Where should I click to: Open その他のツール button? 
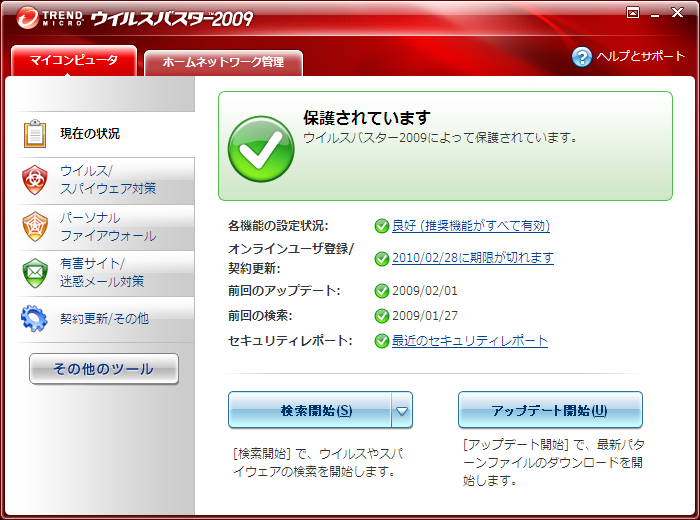pos(103,369)
